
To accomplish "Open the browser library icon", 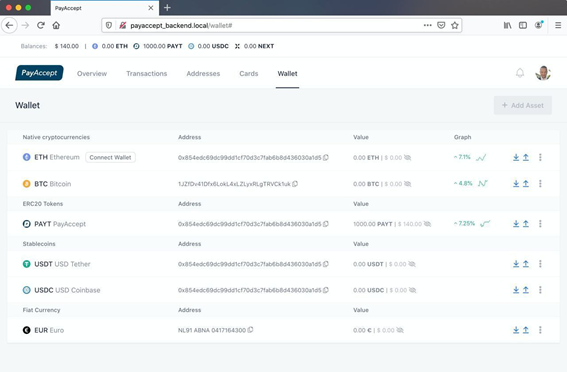I will 508,25.
